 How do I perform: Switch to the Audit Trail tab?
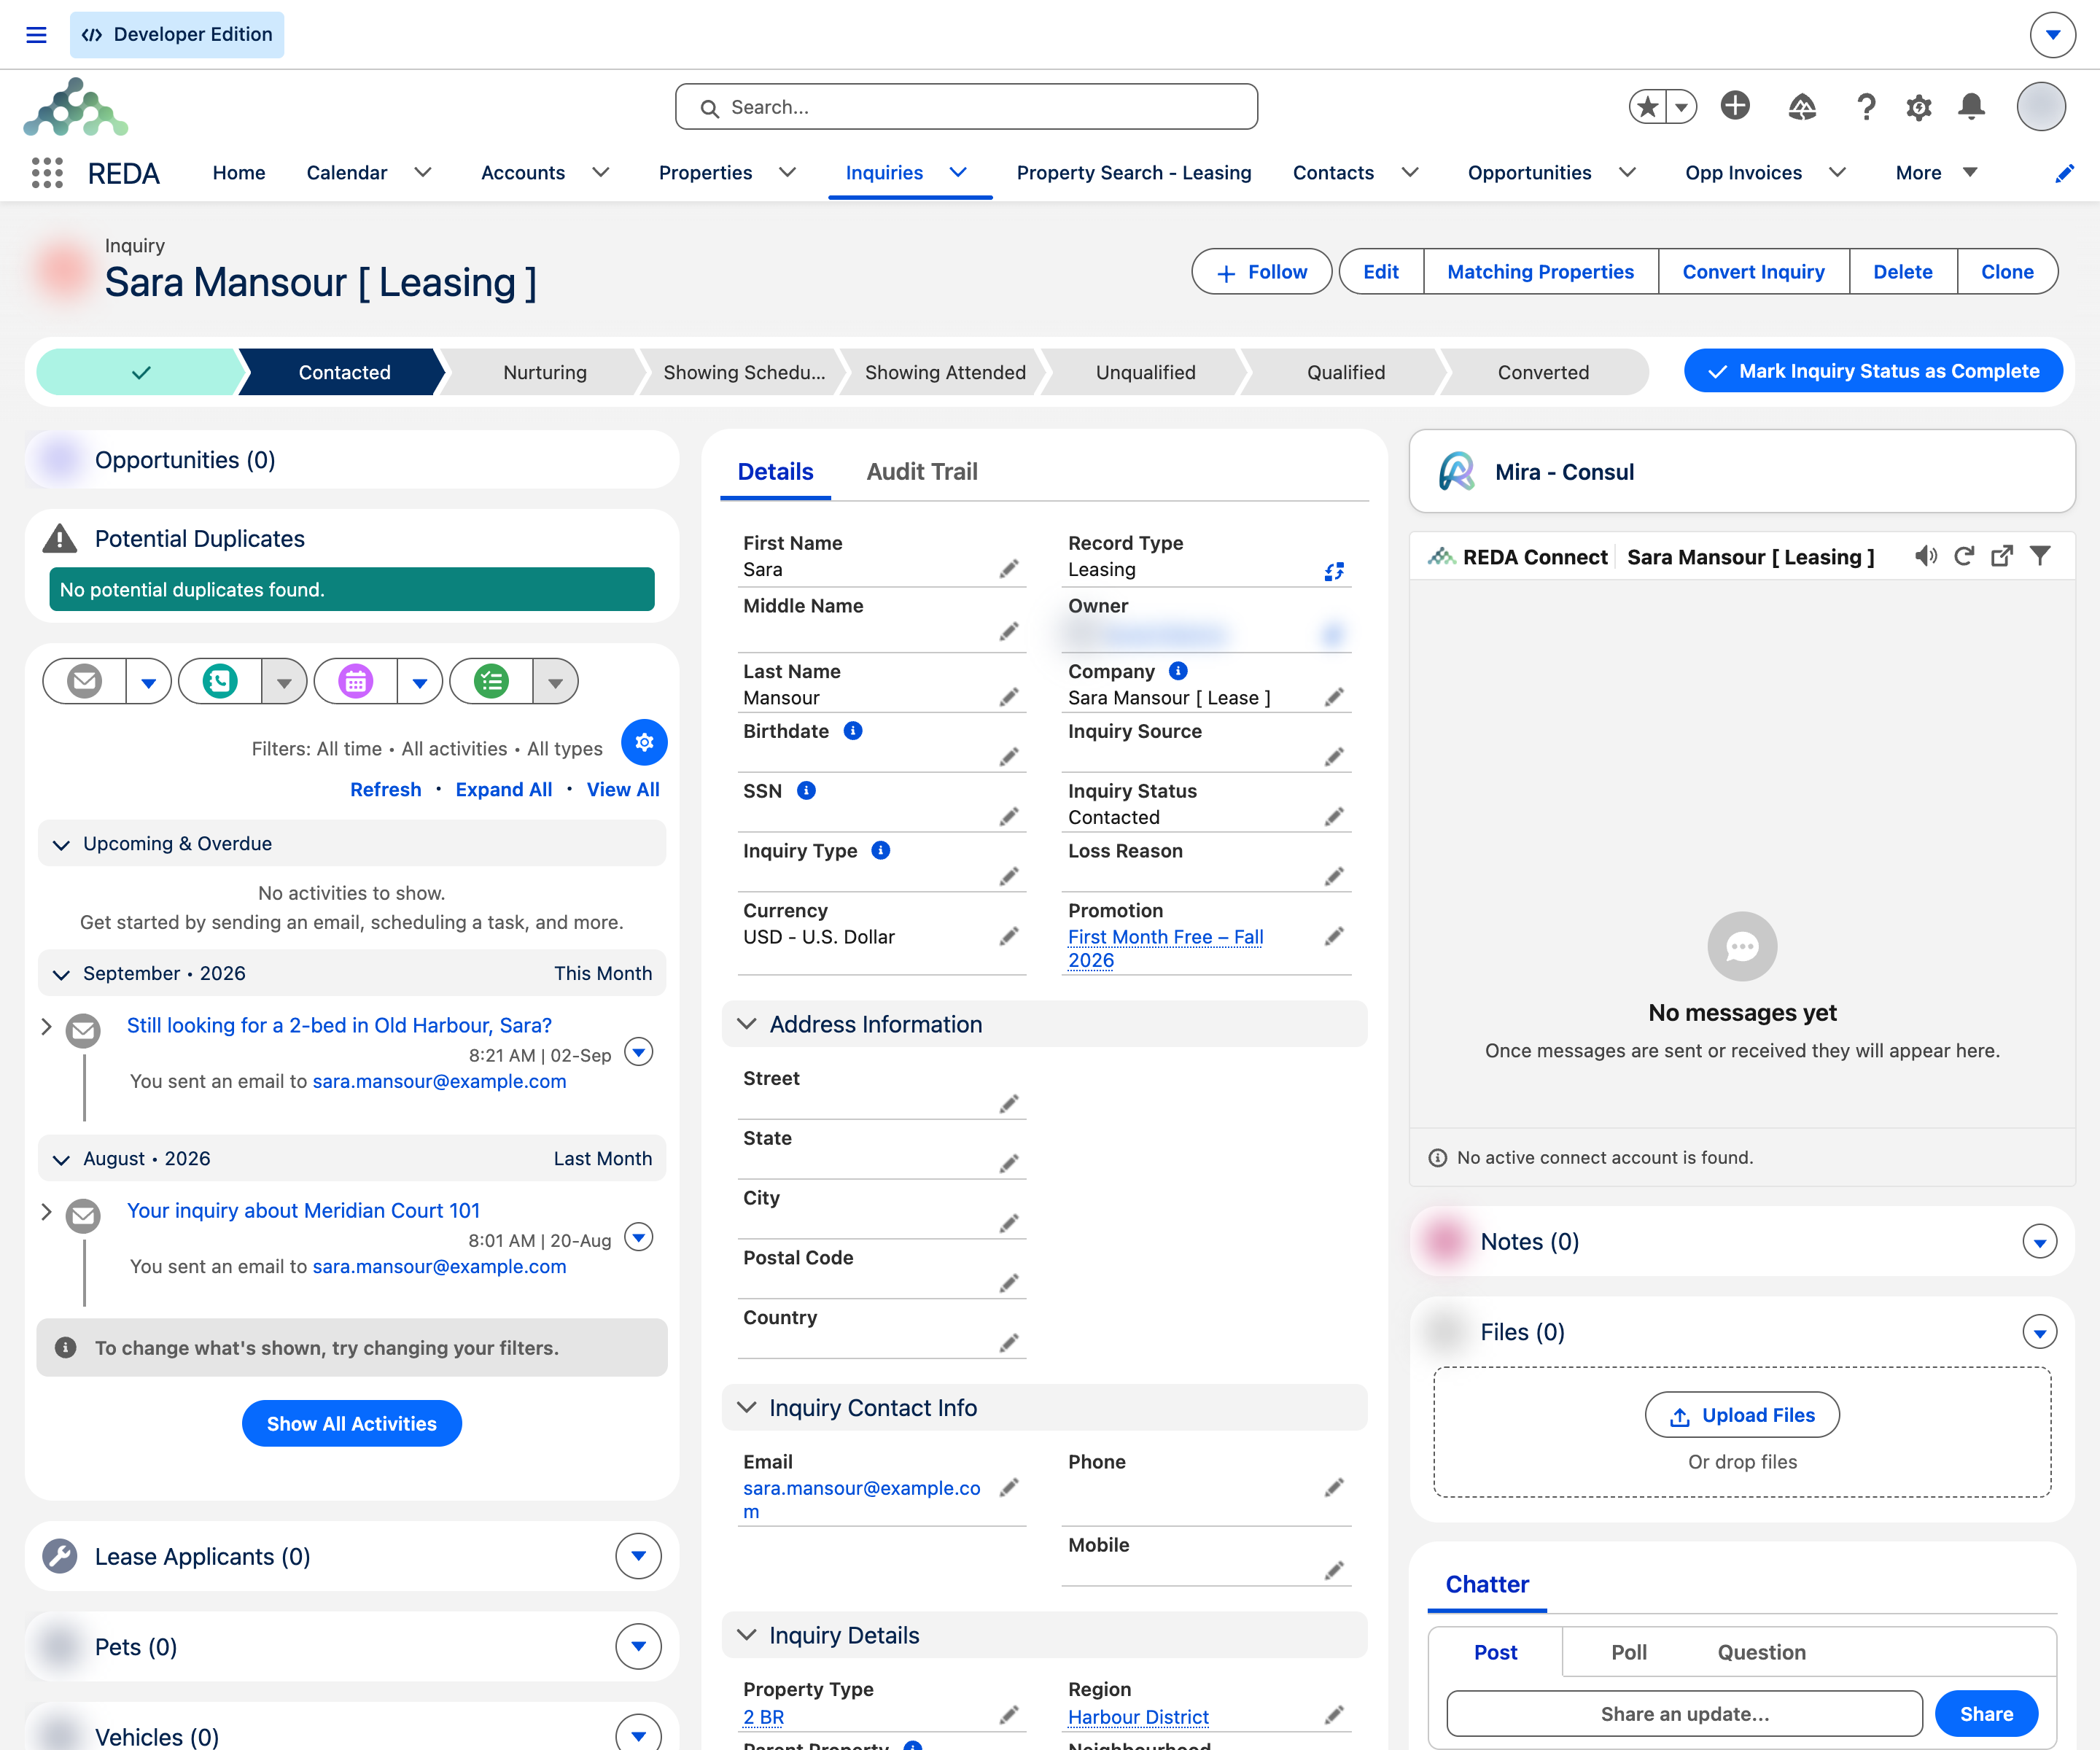pos(922,472)
